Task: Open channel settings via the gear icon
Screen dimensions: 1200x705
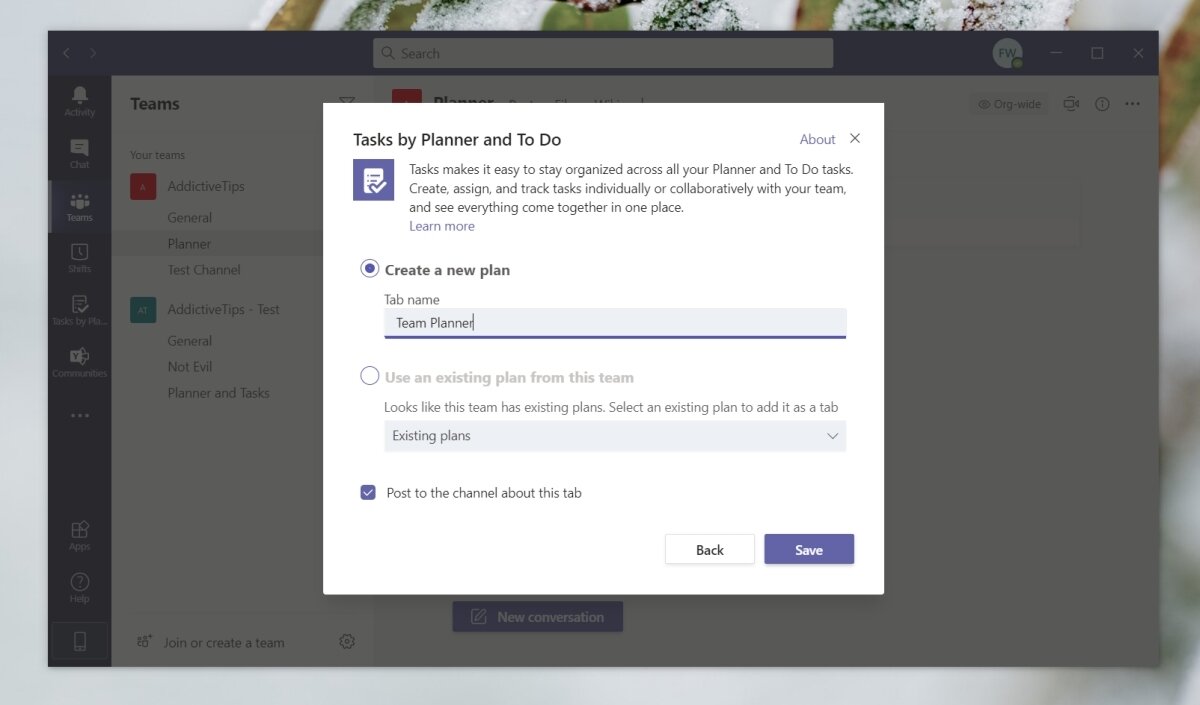Action: tap(347, 641)
